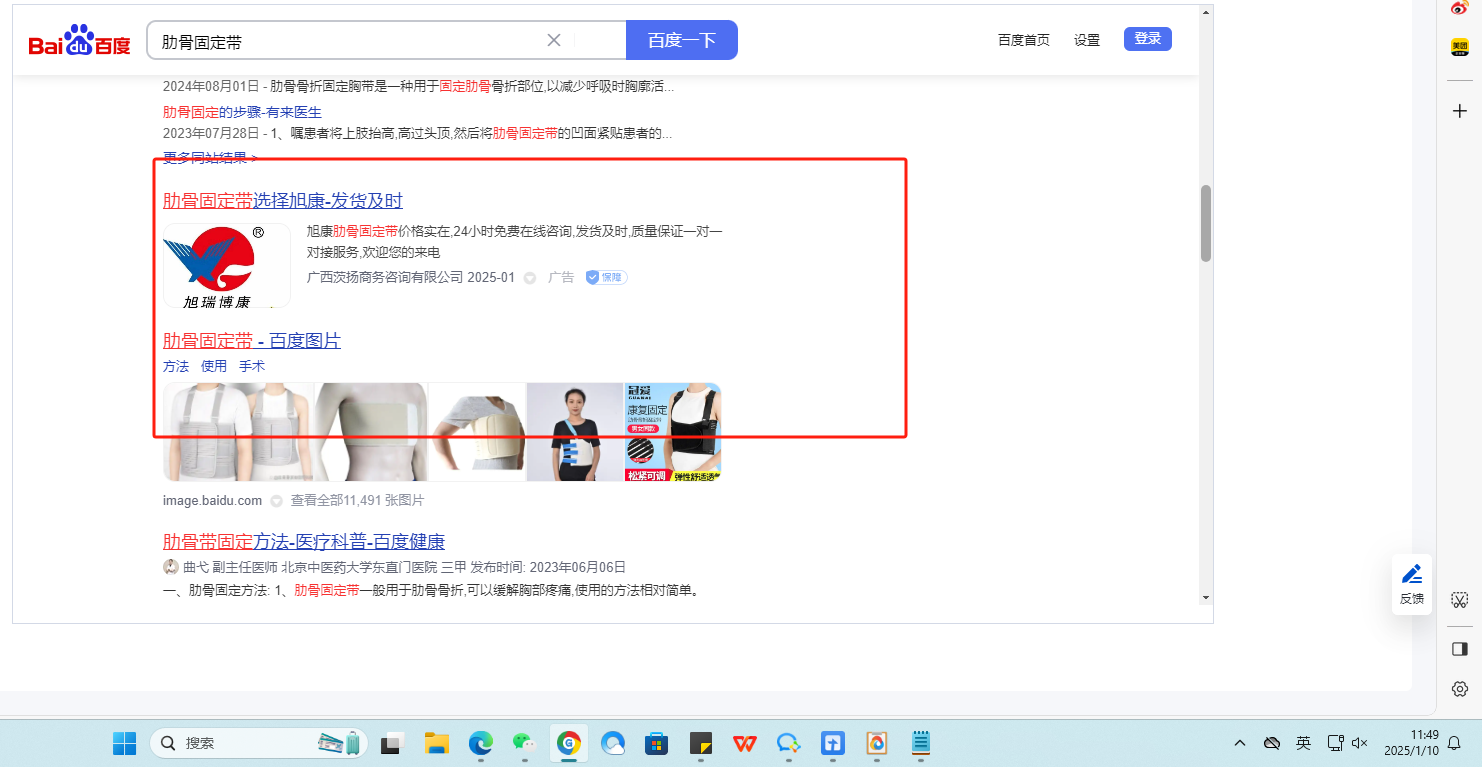Select the 使用 image filter tag

[214, 366]
